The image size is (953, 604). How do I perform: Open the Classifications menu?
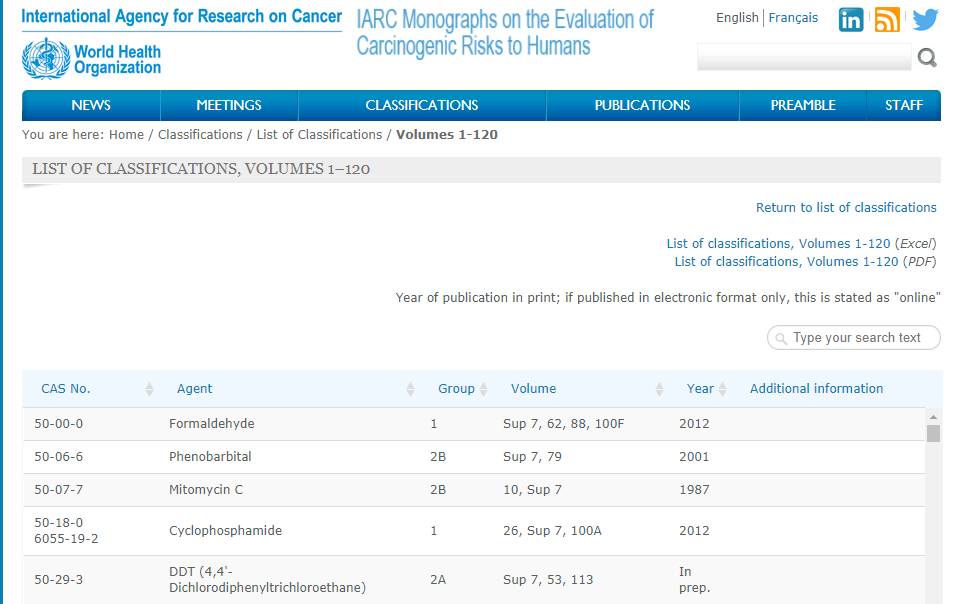click(x=421, y=105)
